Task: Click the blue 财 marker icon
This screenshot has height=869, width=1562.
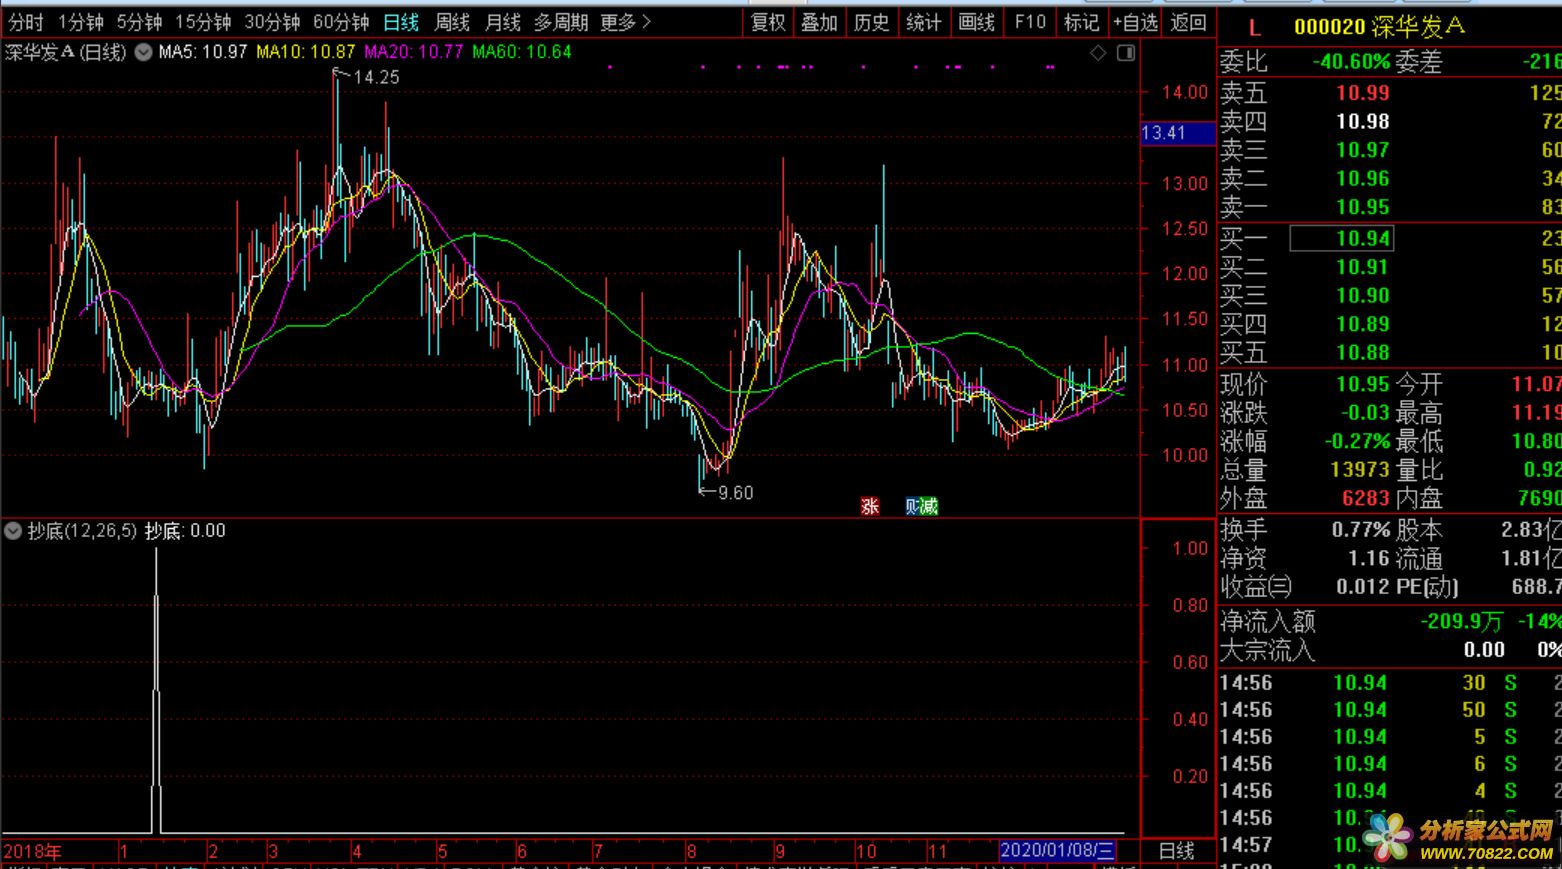Action: 912,506
